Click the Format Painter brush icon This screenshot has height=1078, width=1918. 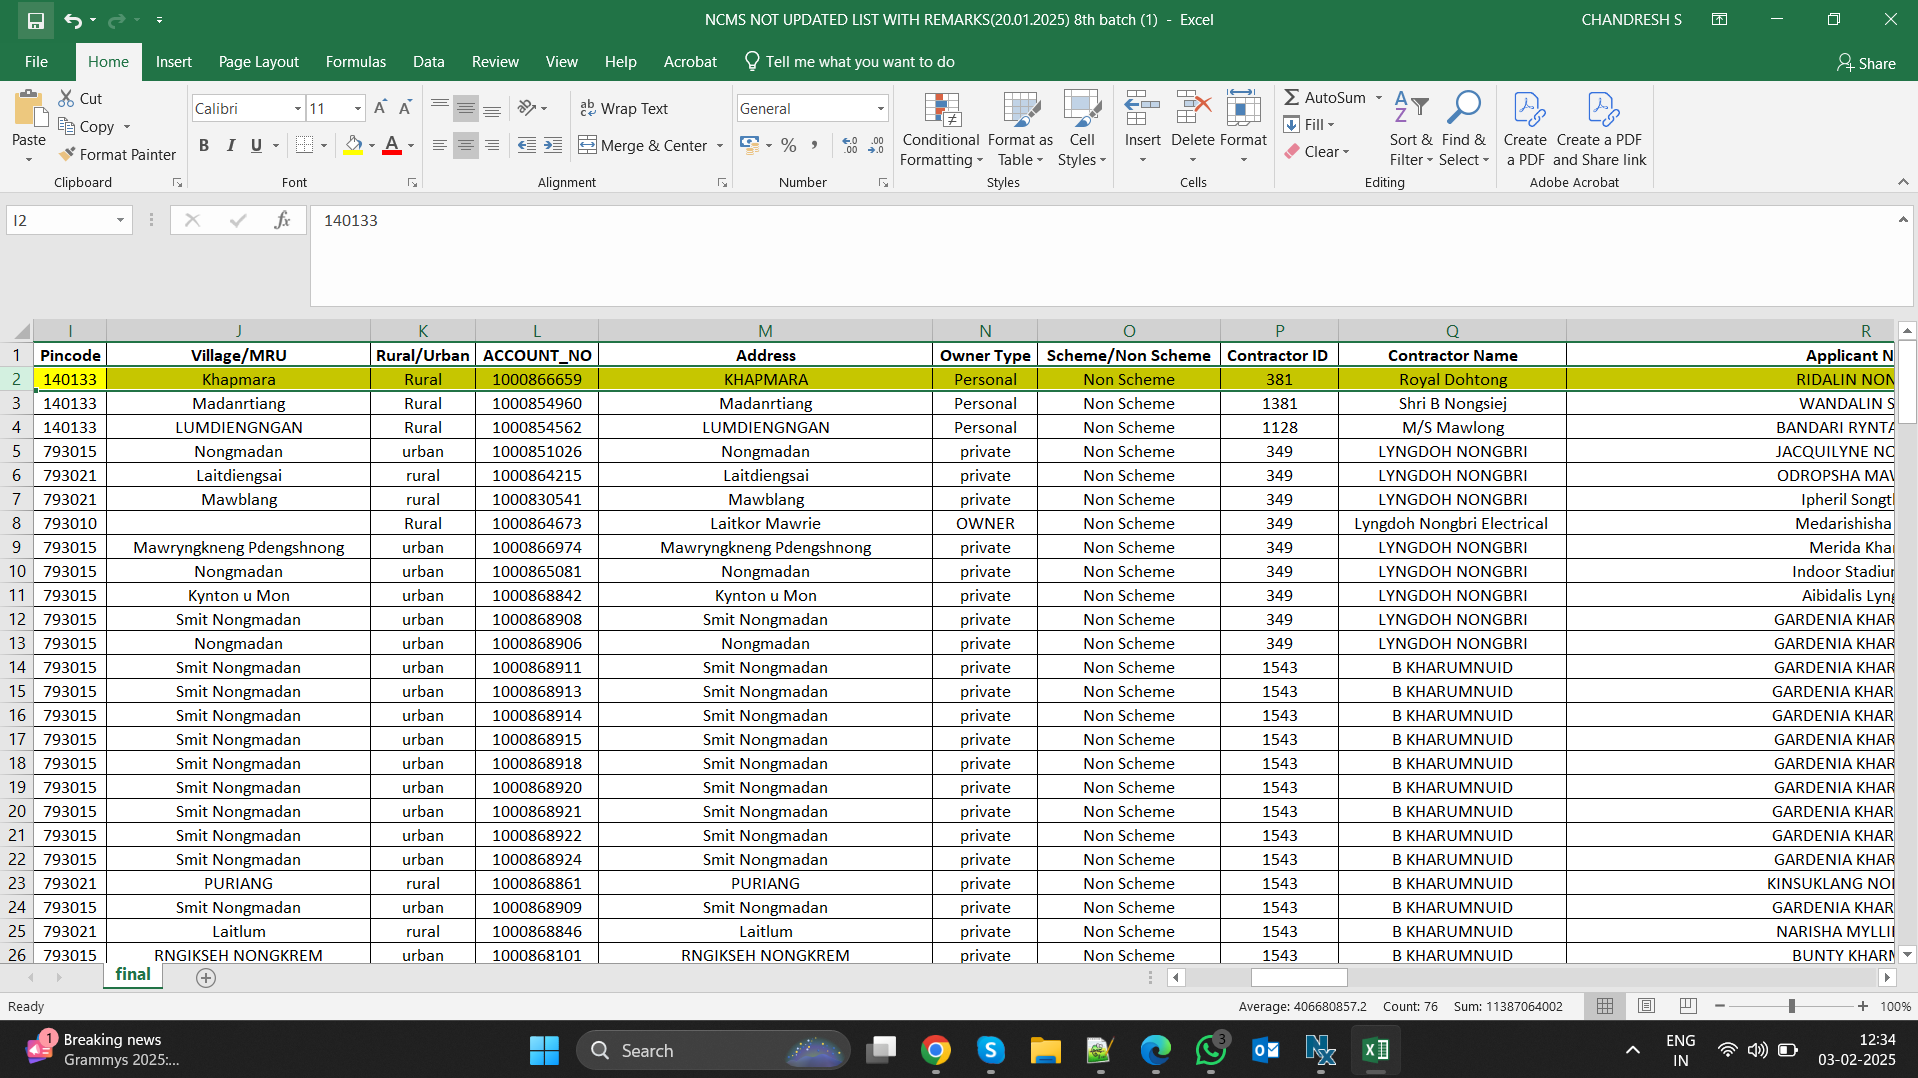(68, 154)
